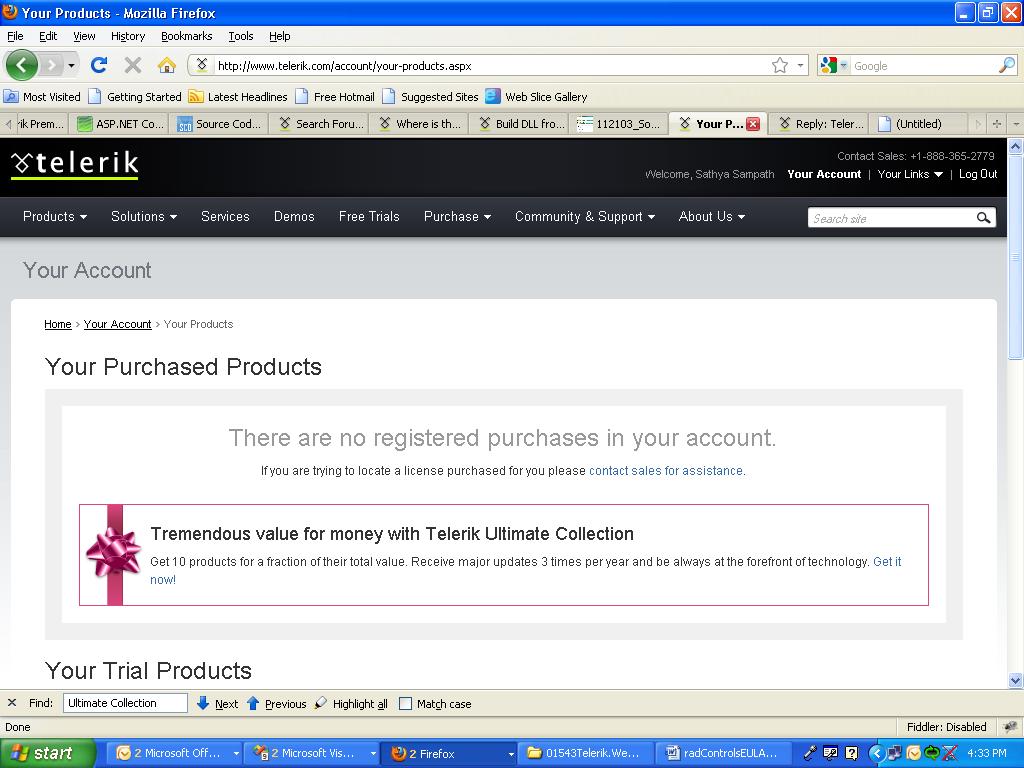Open the Your Links dropdown

coord(910,174)
